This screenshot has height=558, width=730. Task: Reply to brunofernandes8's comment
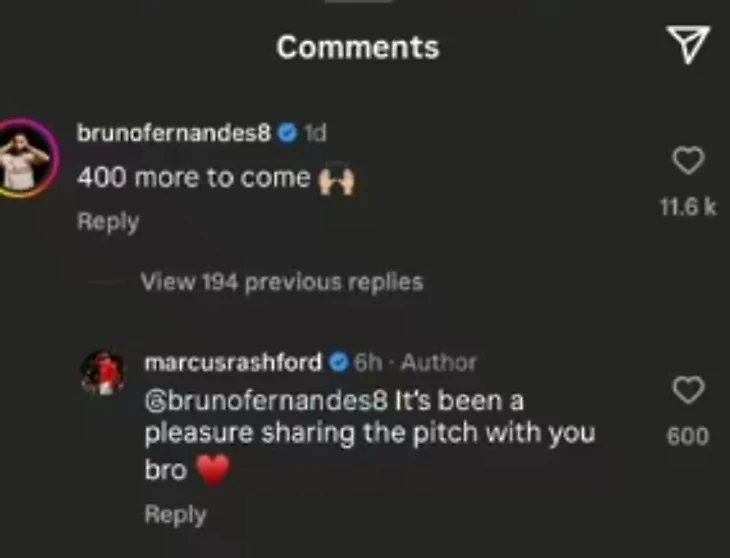tap(108, 222)
